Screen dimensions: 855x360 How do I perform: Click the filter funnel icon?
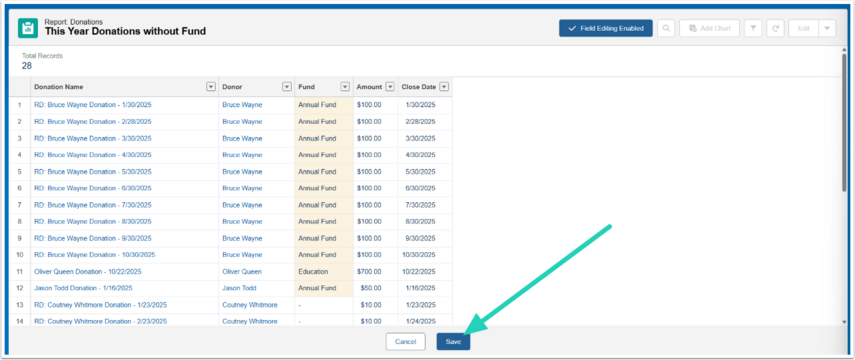pos(753,28)
